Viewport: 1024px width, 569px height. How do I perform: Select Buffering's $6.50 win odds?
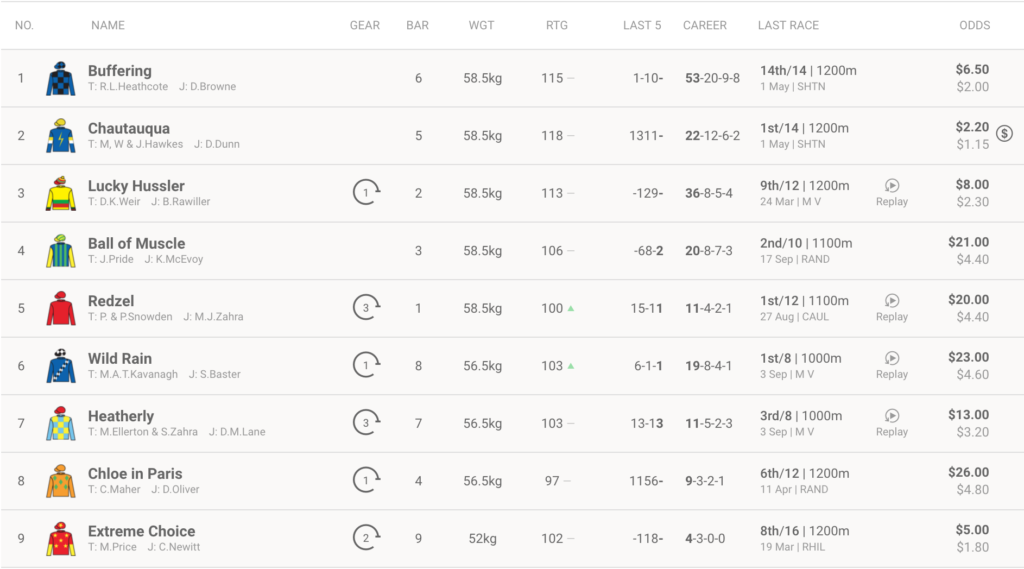[x=972, y=69]
